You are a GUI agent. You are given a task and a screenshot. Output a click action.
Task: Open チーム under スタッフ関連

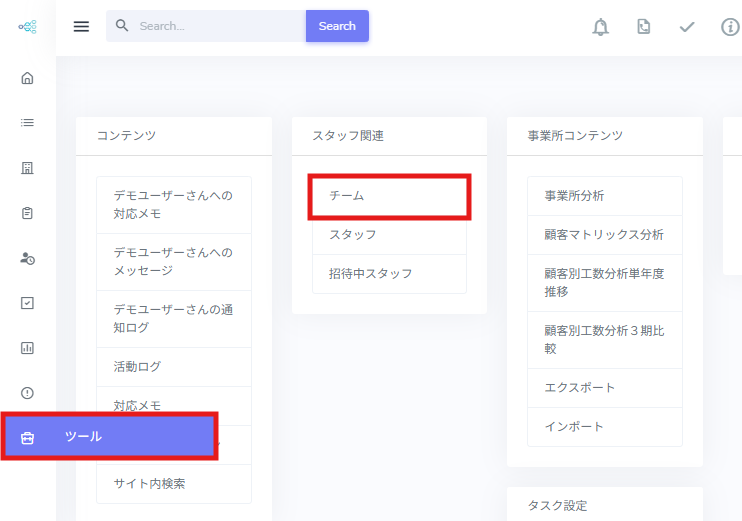[389, 196]
